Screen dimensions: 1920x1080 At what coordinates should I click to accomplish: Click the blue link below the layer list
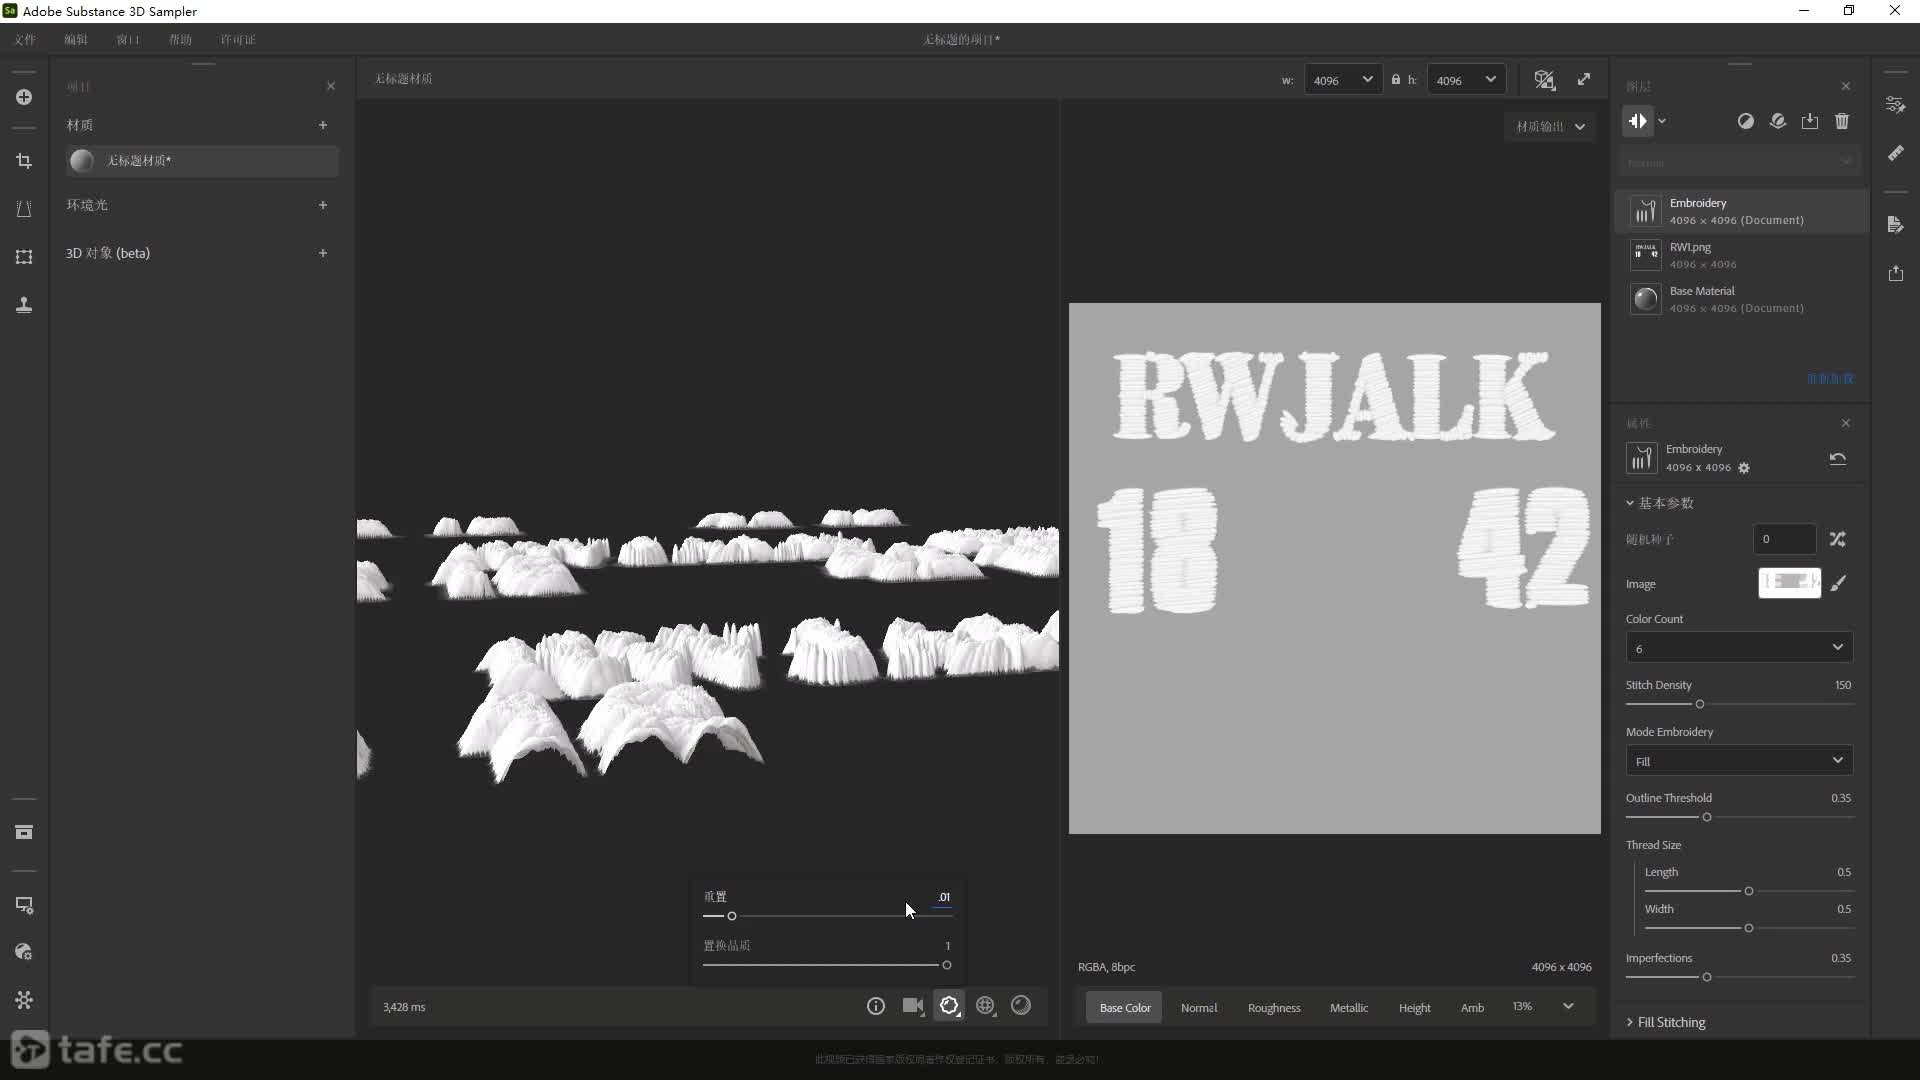[x=1830, y=379]
